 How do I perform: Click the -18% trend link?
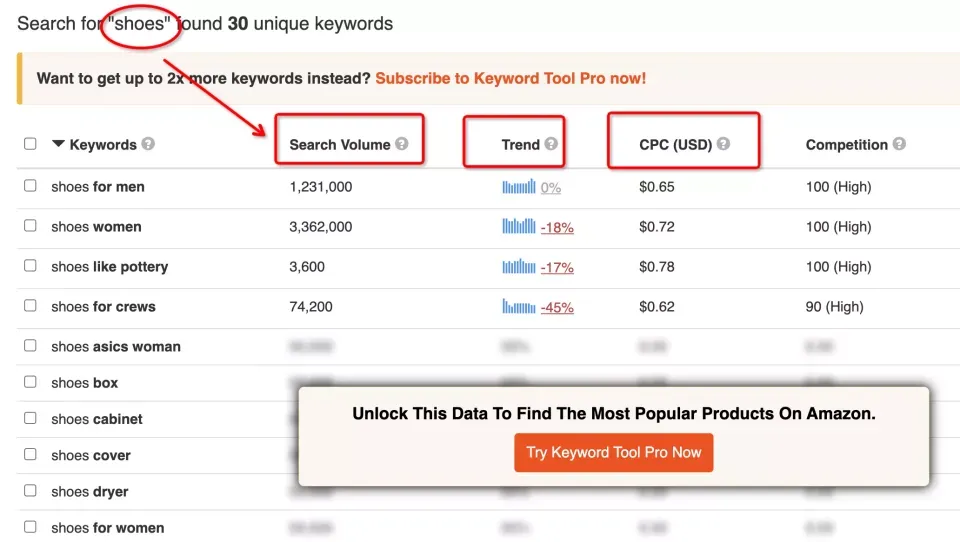click(557, 228)
